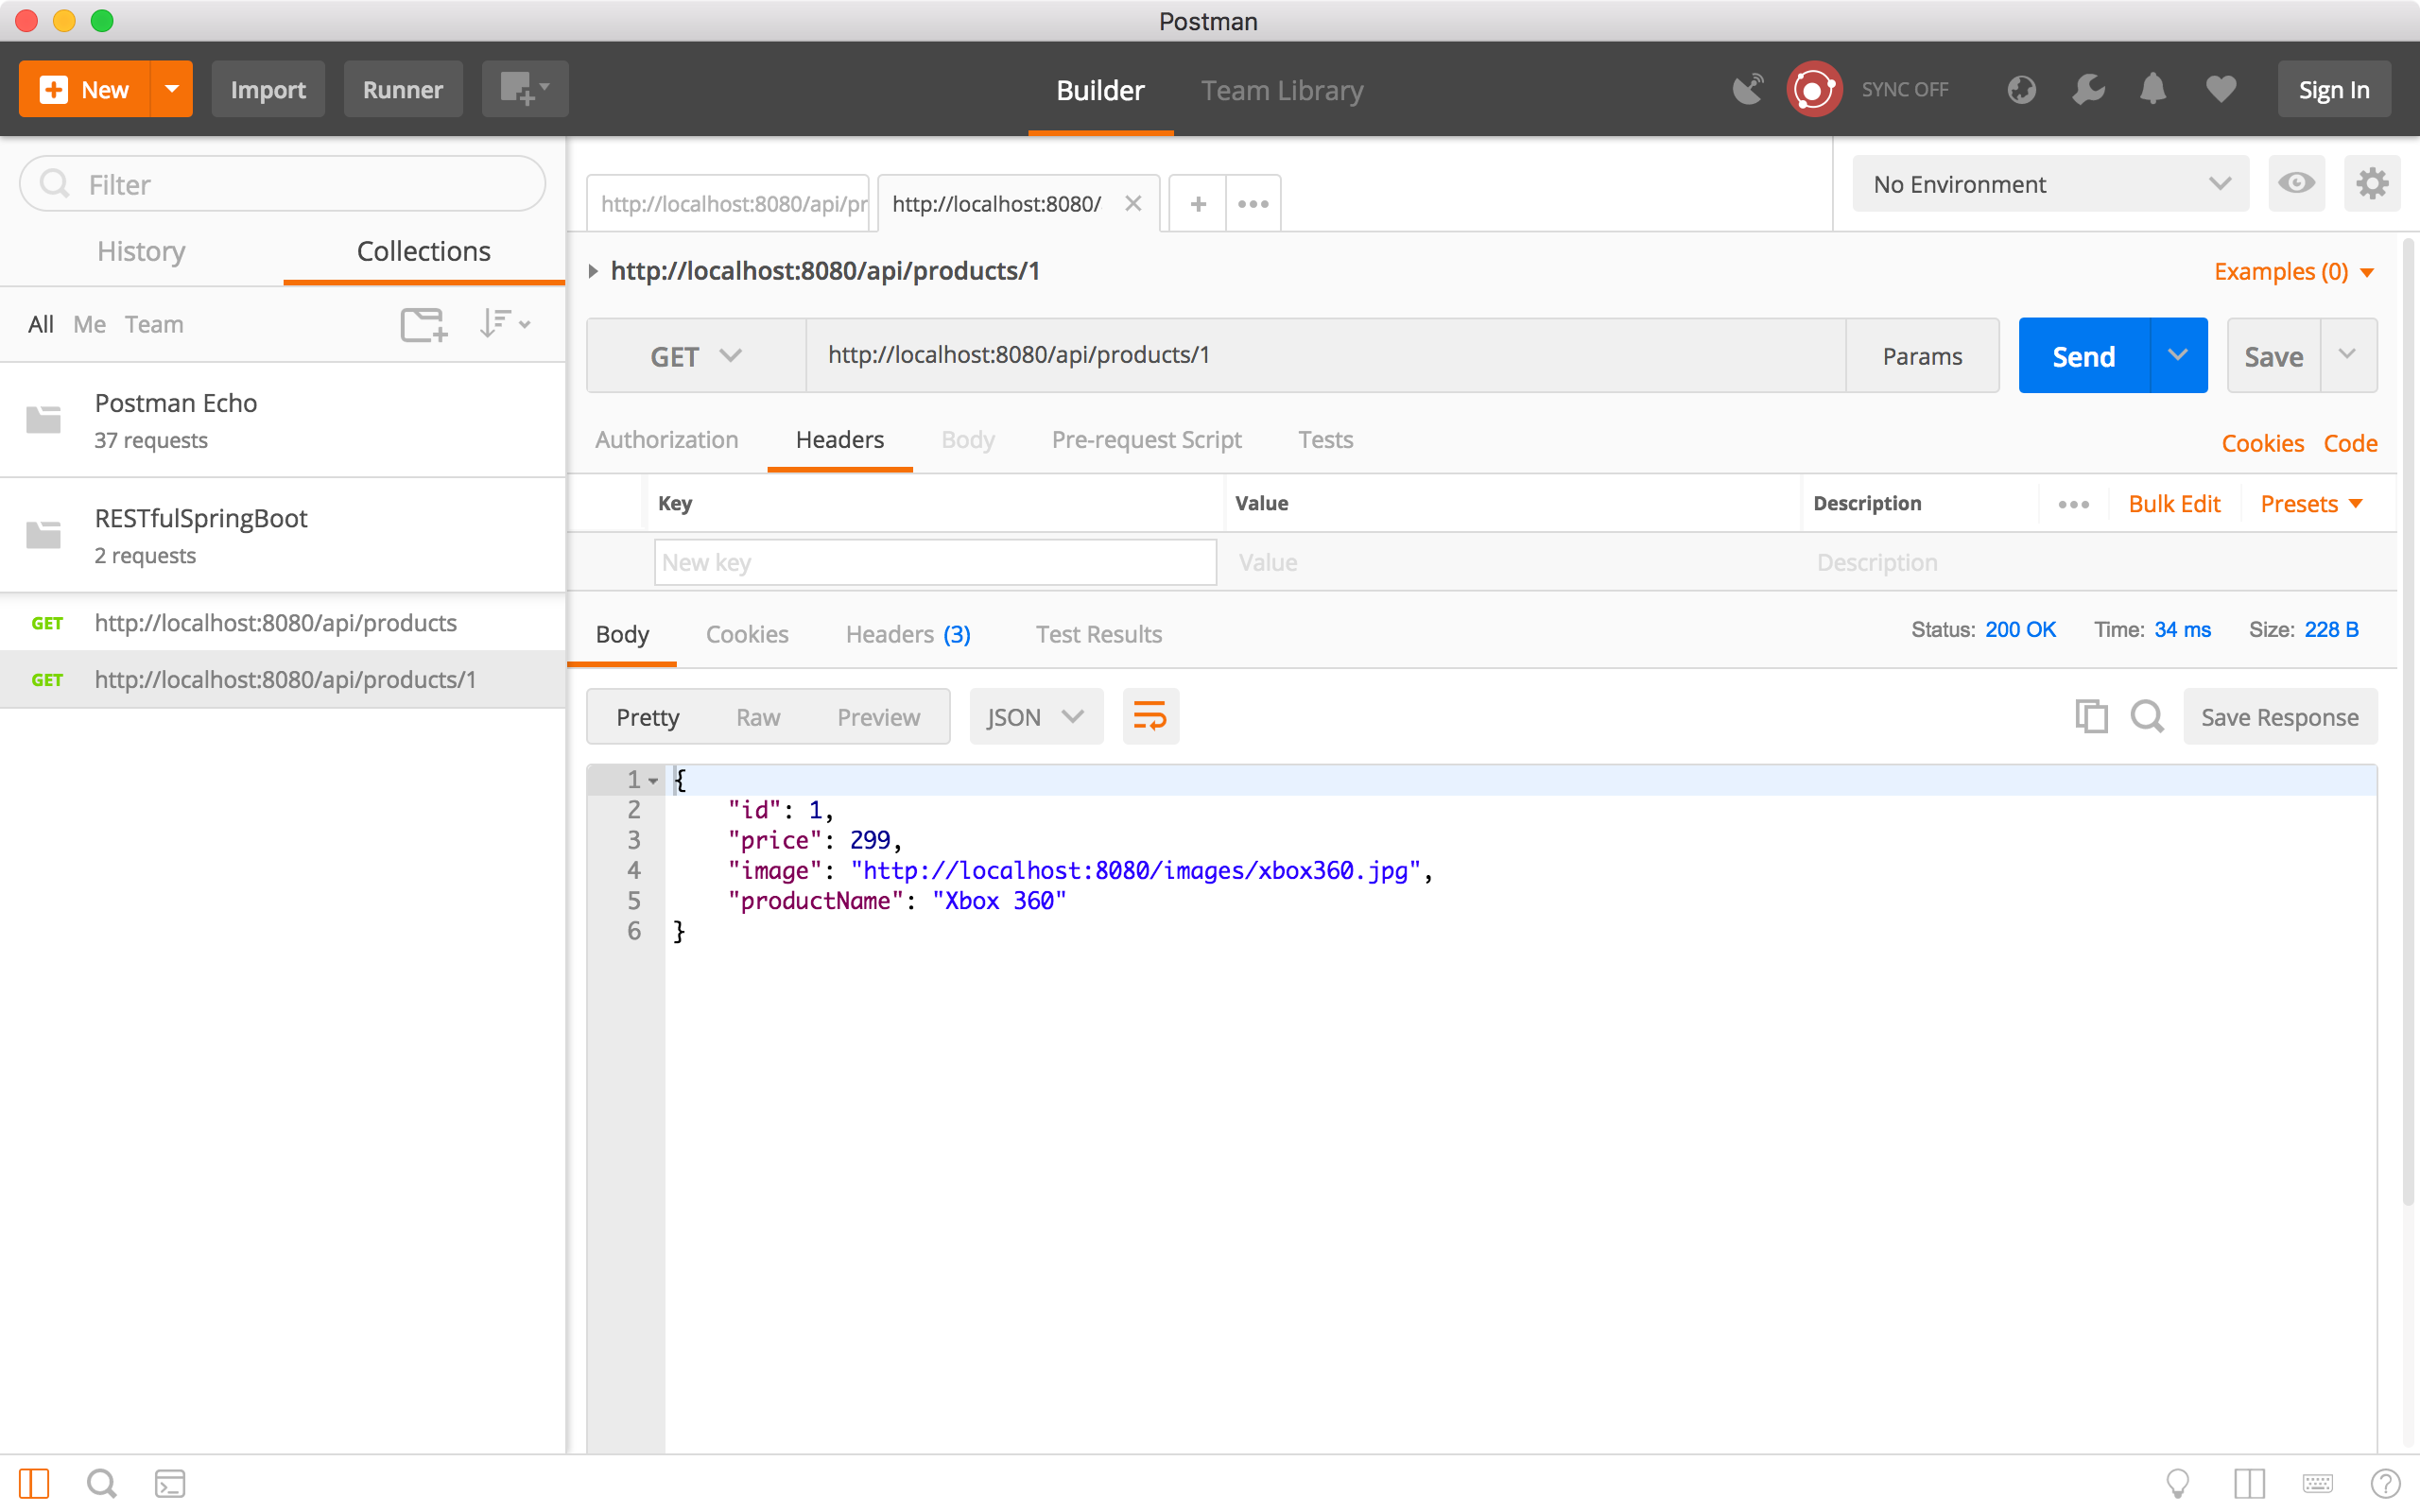Open headers column options three dots
The width and height of the screenshot is (2420, 1512).
pyautogui.click(x=2073, y=504)
